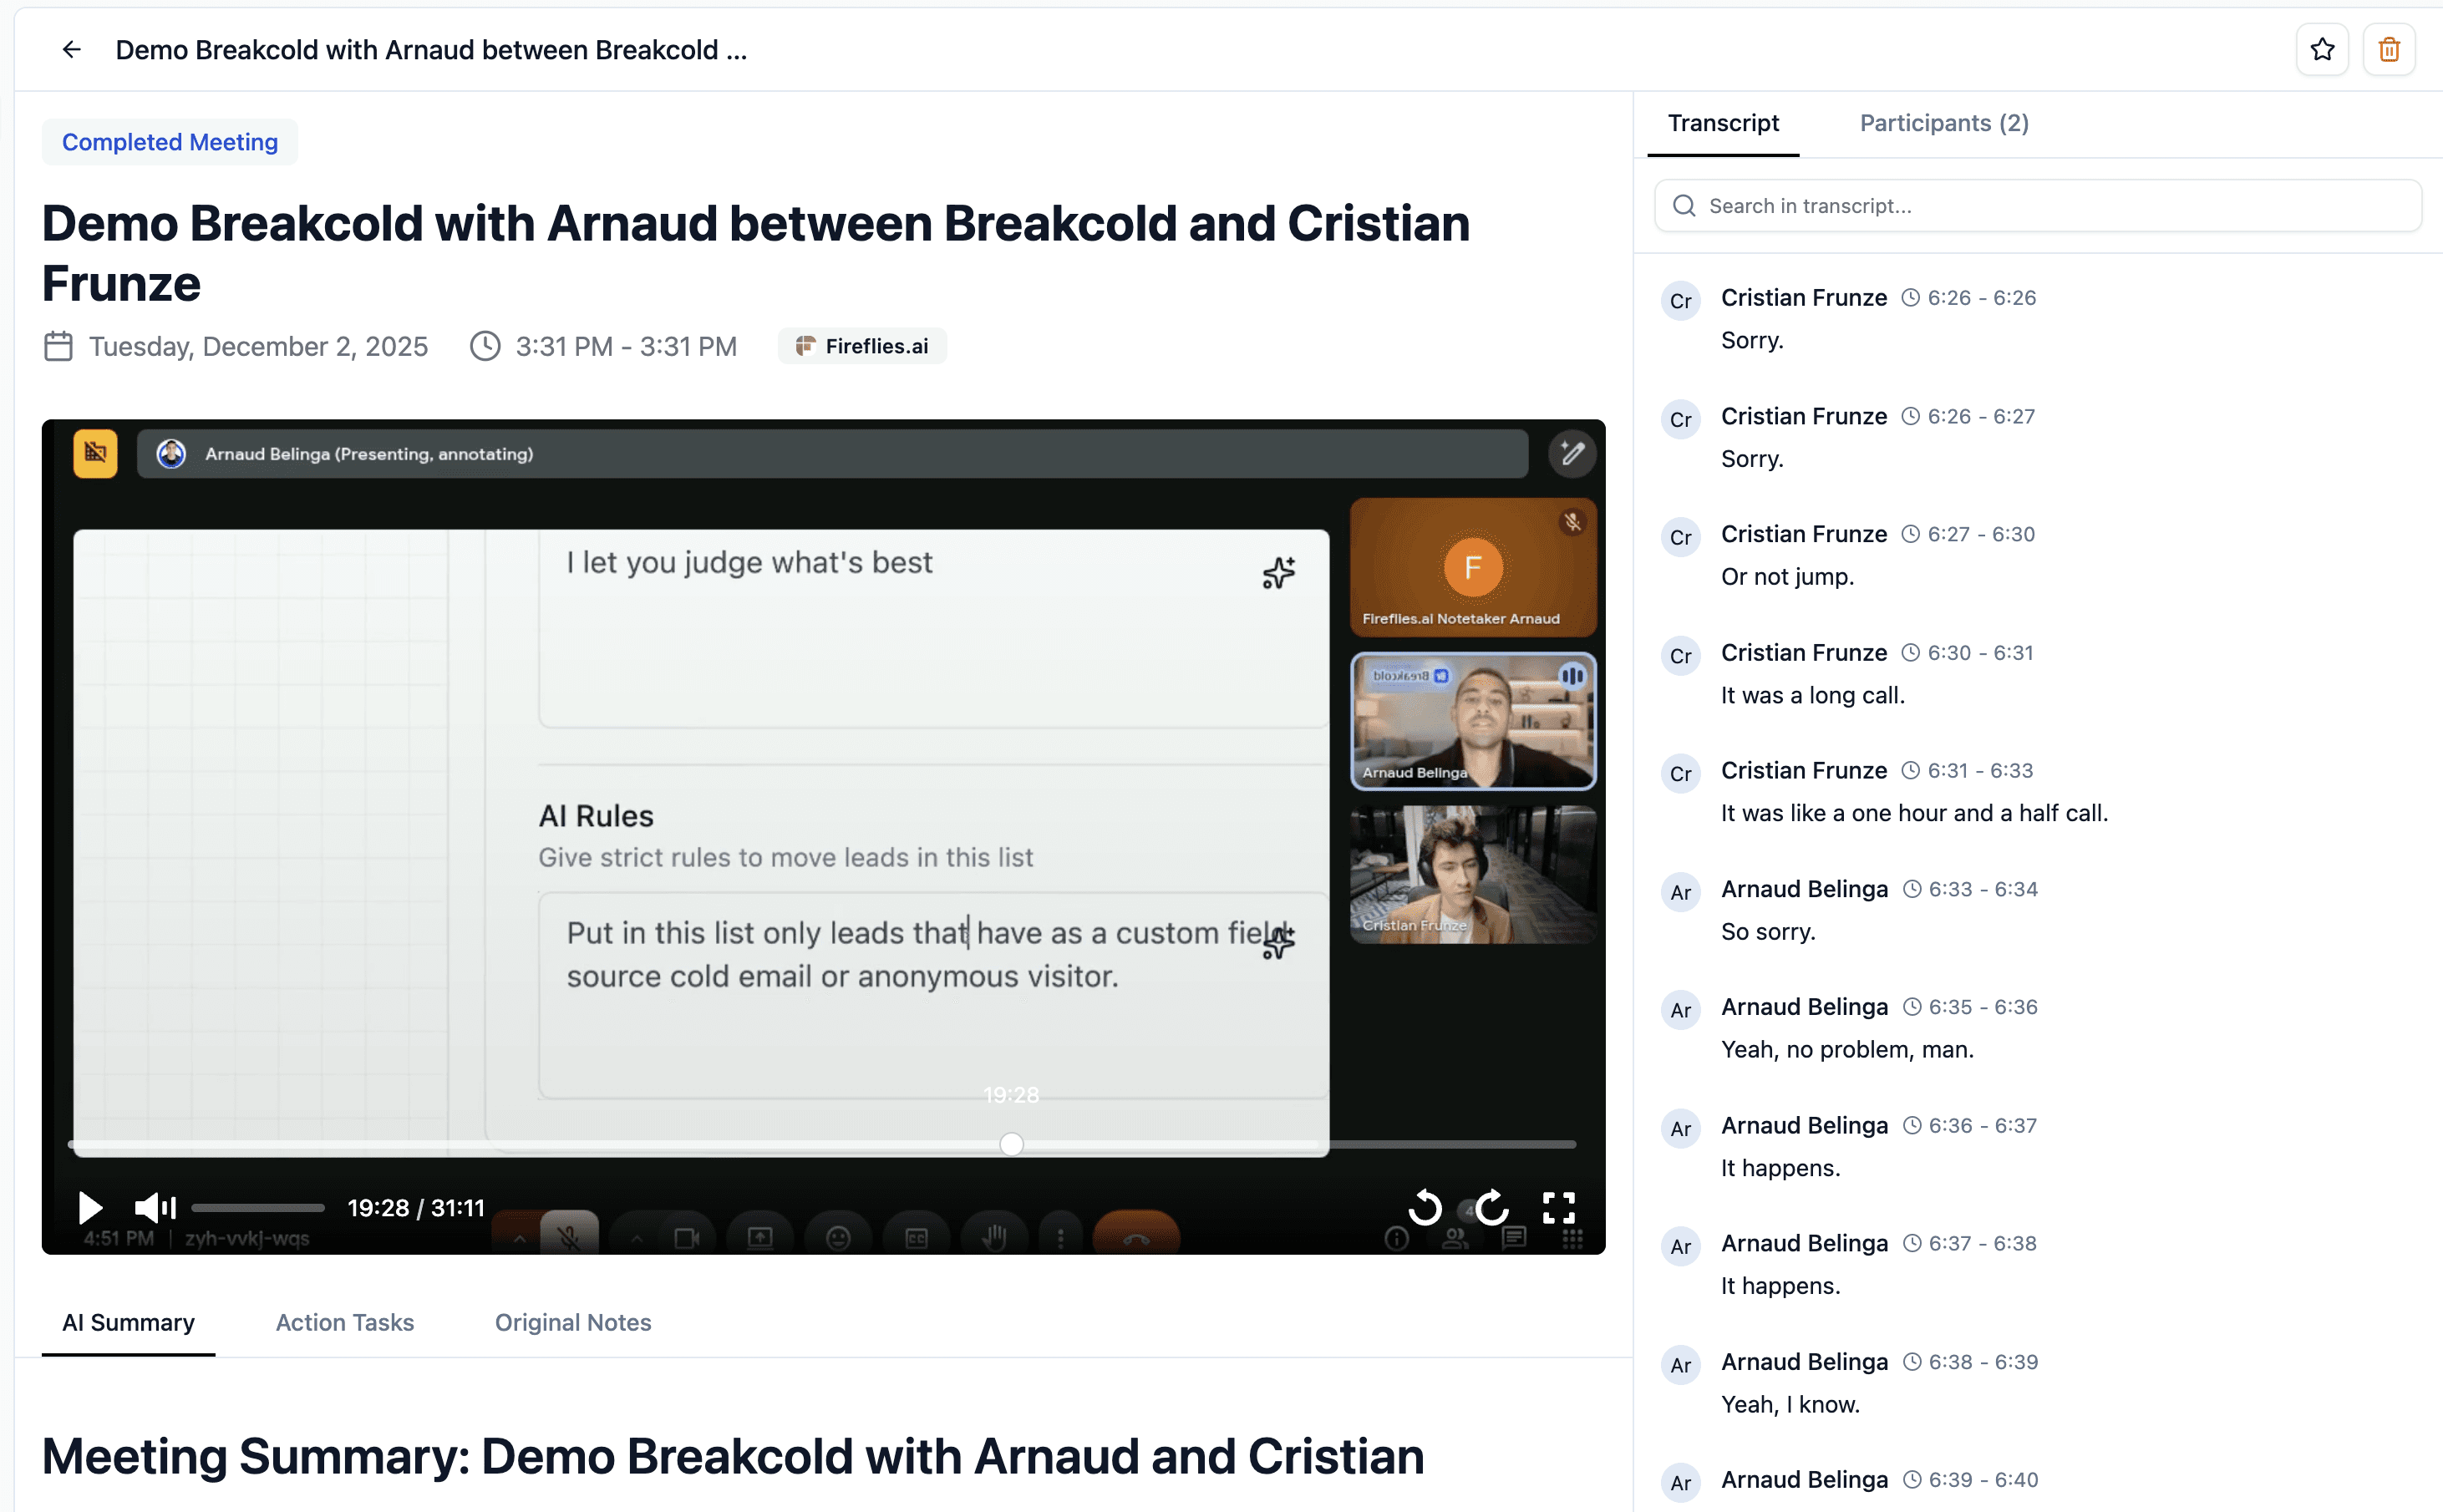This screenshot has width=2443, height=1512.
Task: Click the annotate pencil icon in video
Action: (x=1572, y=454)
